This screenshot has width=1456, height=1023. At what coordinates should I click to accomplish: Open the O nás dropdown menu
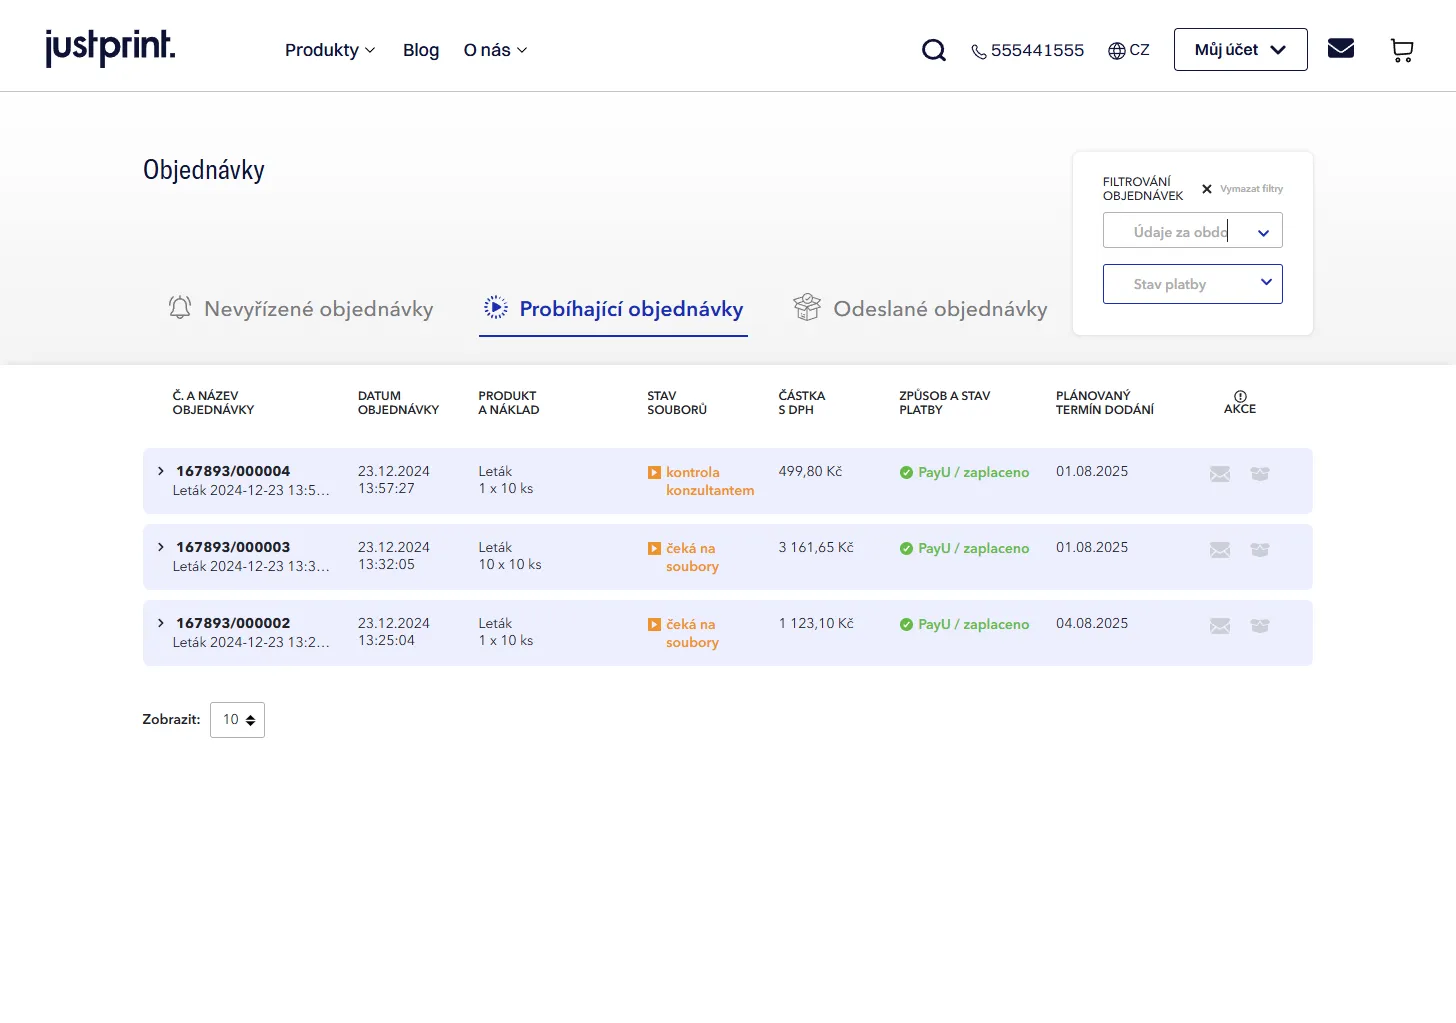pos(495,50)
